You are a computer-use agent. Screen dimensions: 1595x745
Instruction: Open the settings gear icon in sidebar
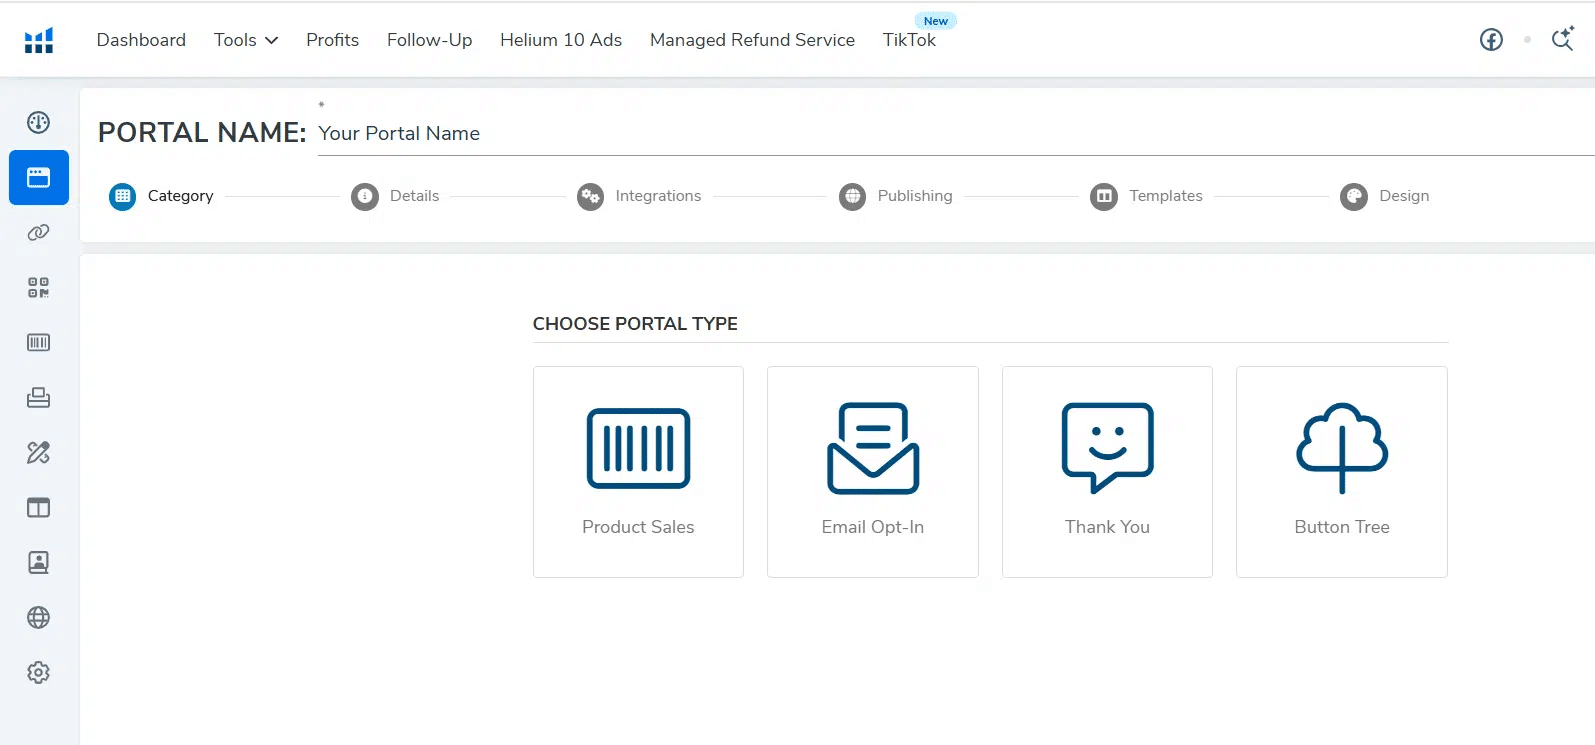coord(39,673)
